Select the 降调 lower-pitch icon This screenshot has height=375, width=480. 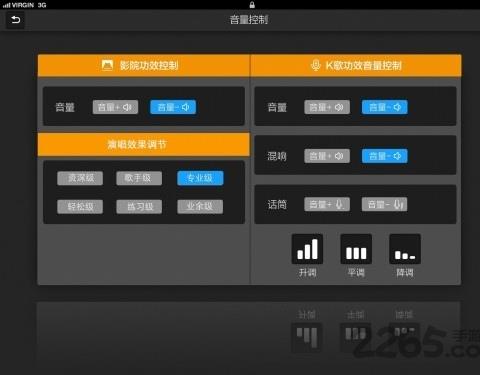[x=405, y=249]
